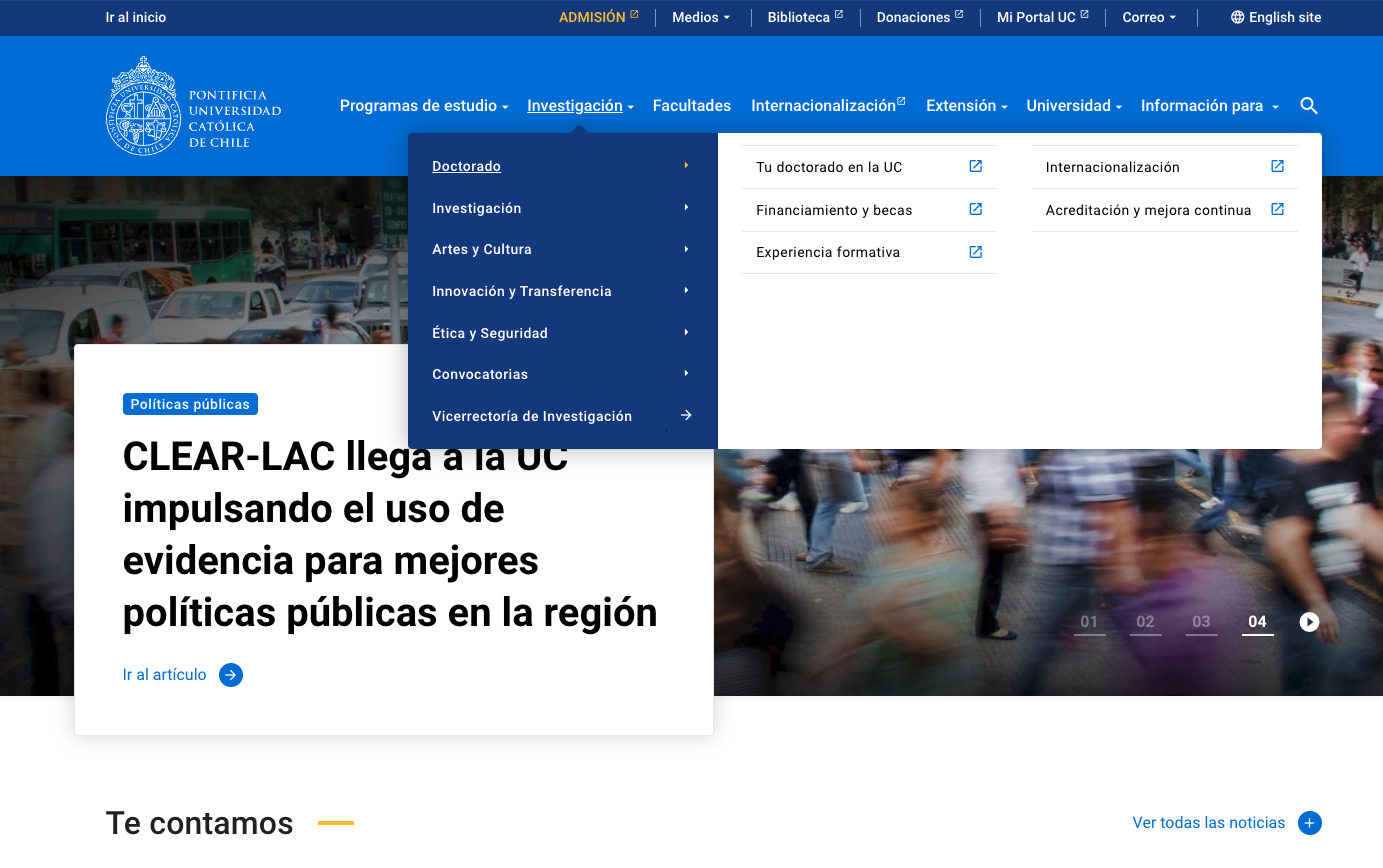Screen dimensions: 1383x868
Task: Go to Vicerrectoría de Investigación
Action: tap(562, 416)
